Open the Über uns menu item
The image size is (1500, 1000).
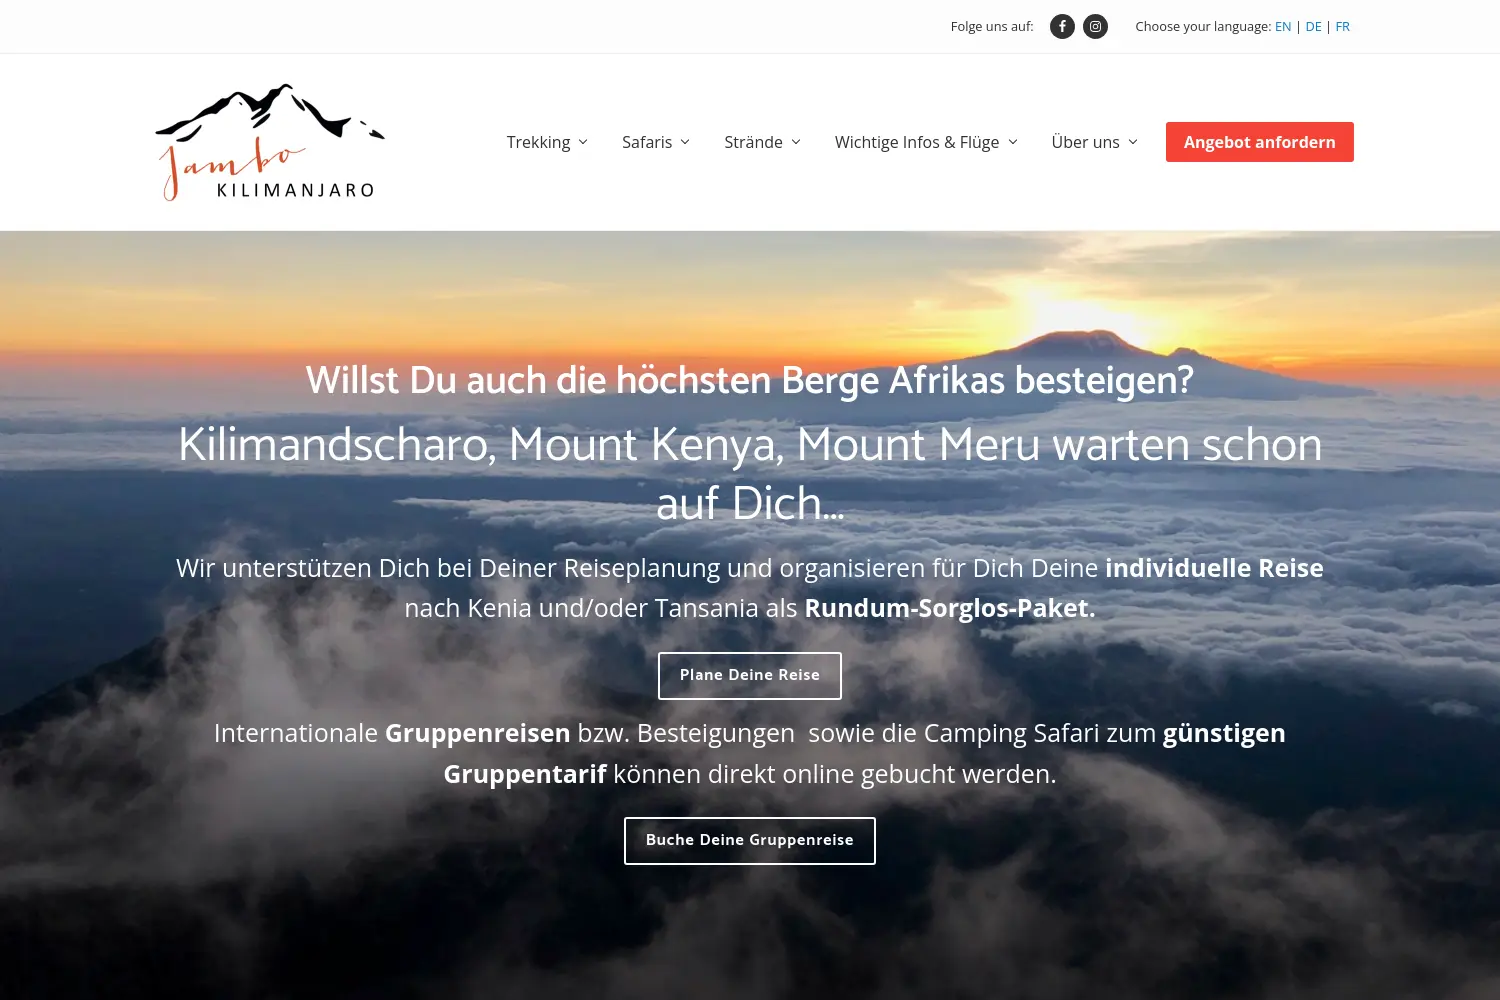(x=1085, y=142)
